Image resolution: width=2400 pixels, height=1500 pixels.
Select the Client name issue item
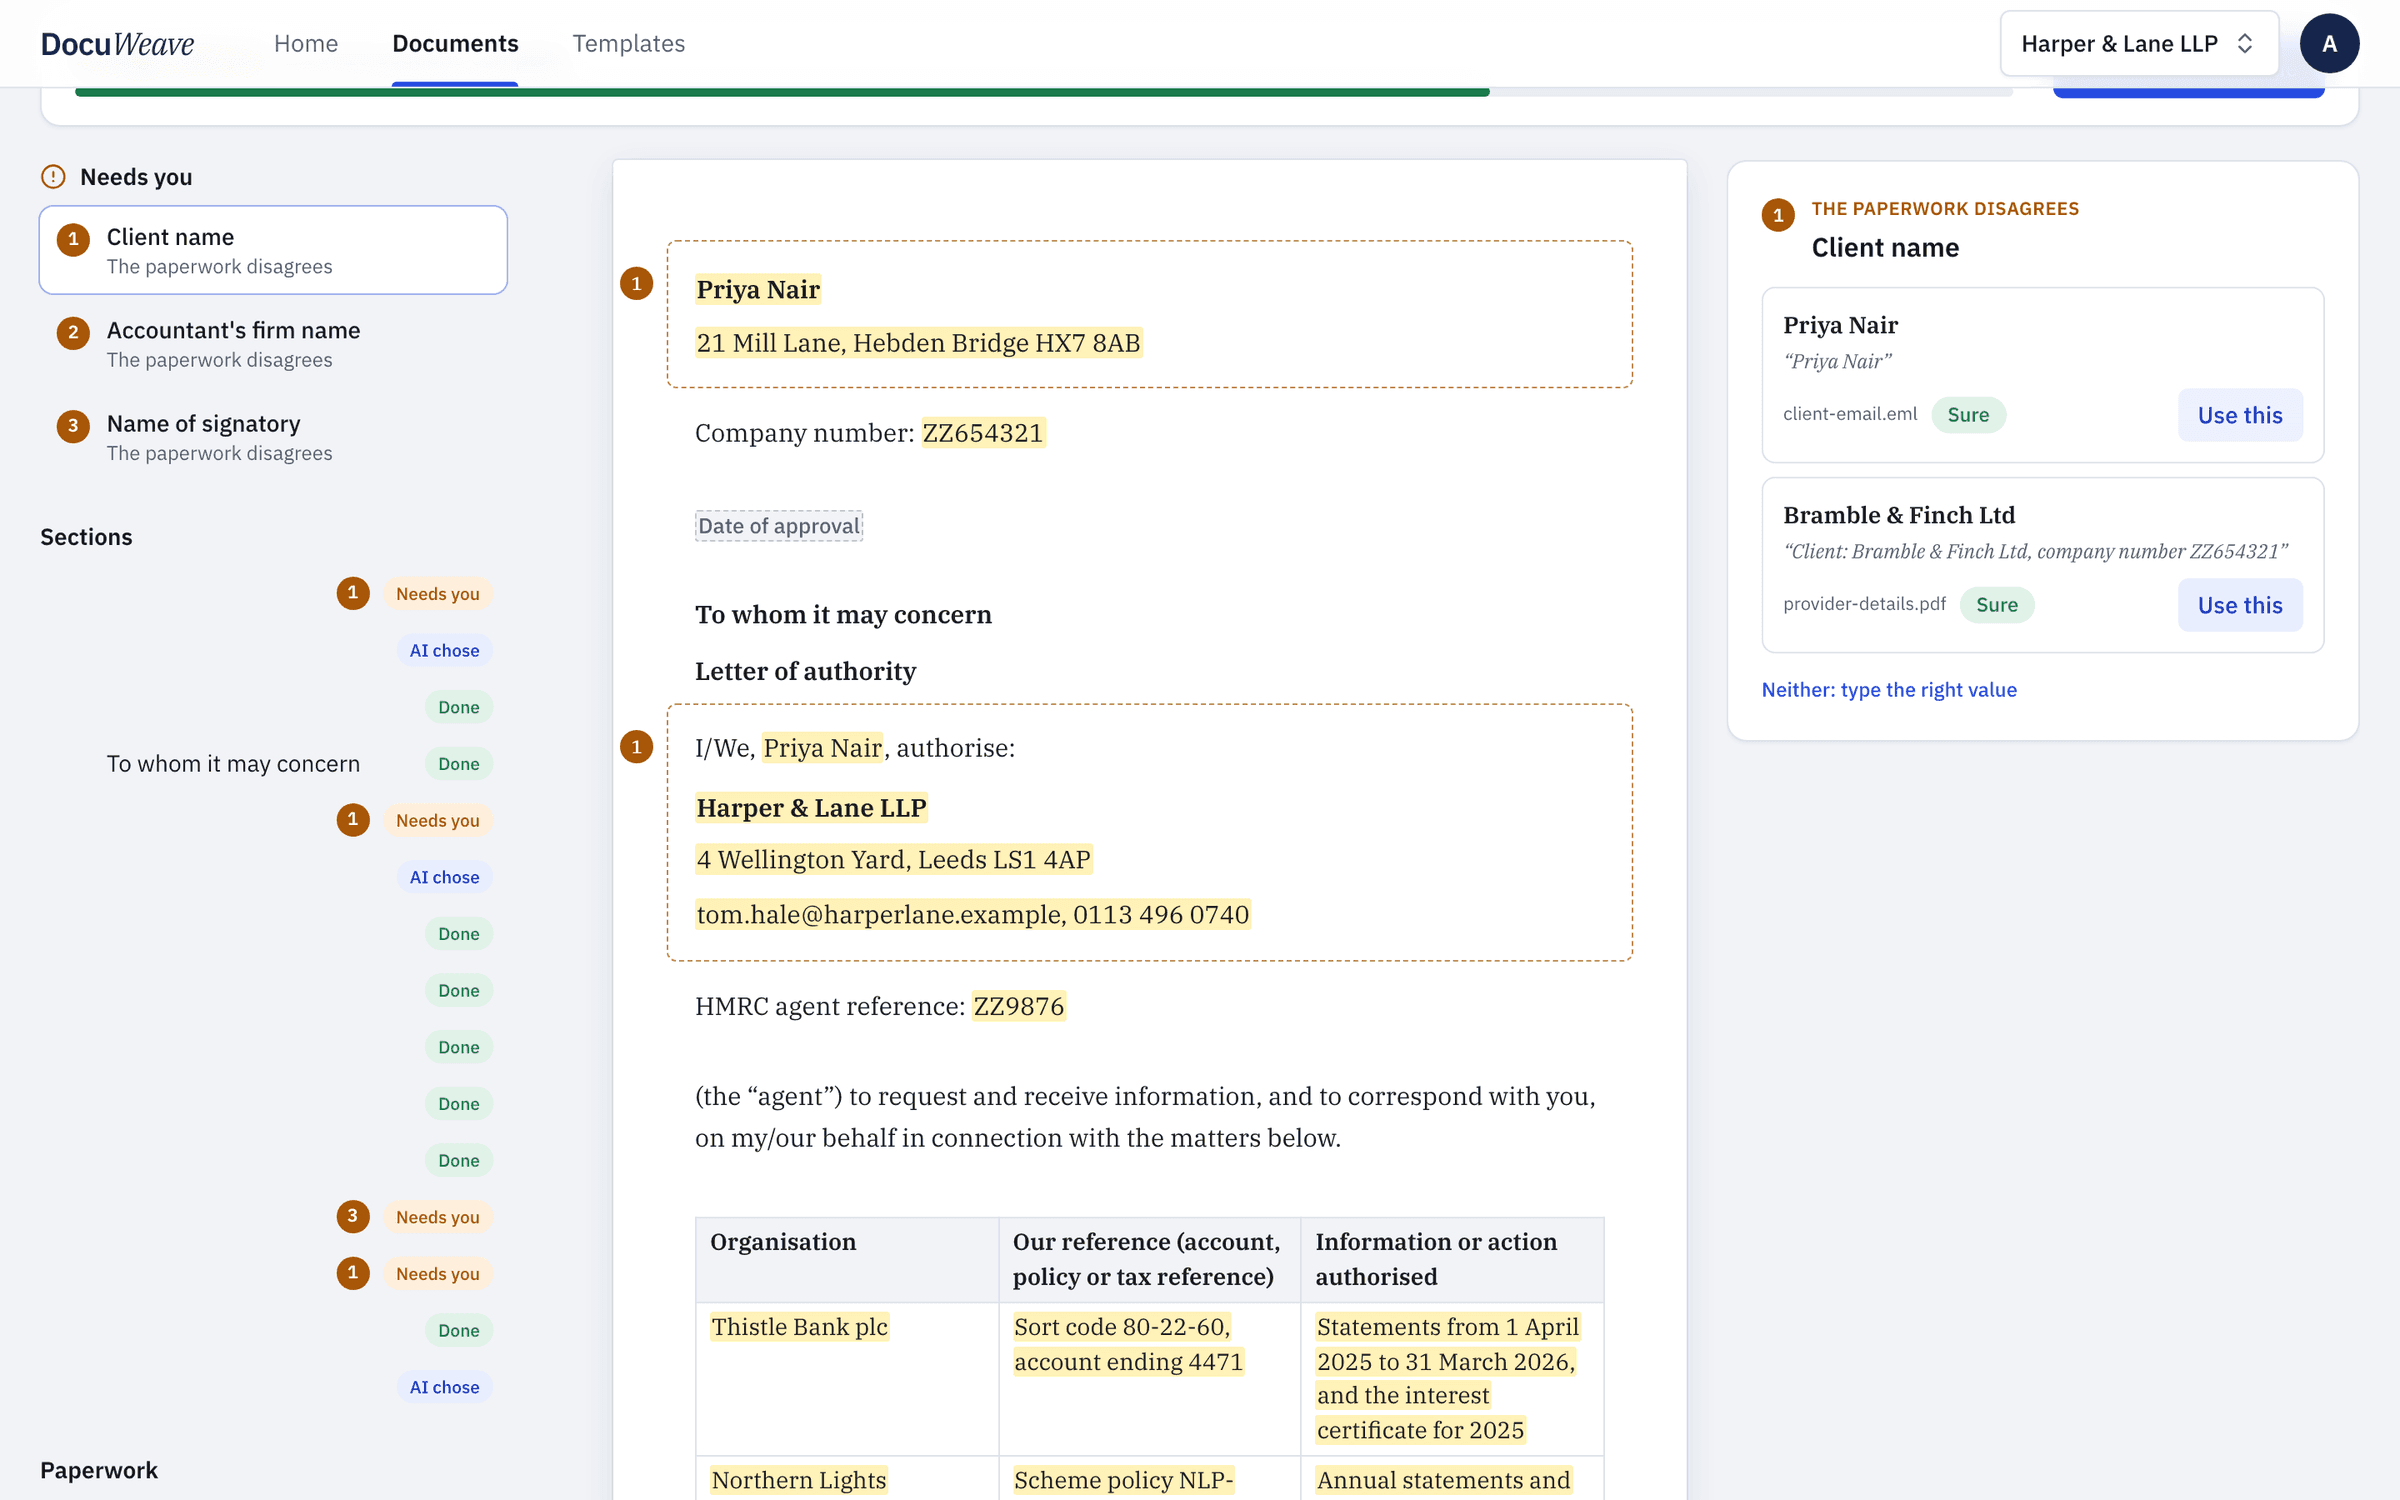click(x=273, y=250)
